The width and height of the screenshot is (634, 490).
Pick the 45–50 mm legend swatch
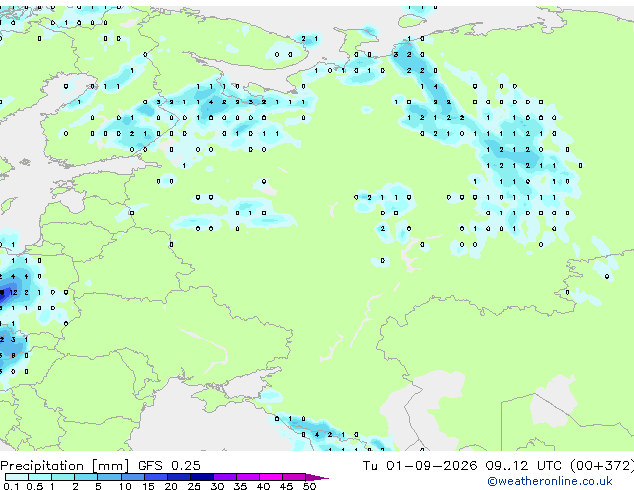pyautogui.click(x=294, y=477)
